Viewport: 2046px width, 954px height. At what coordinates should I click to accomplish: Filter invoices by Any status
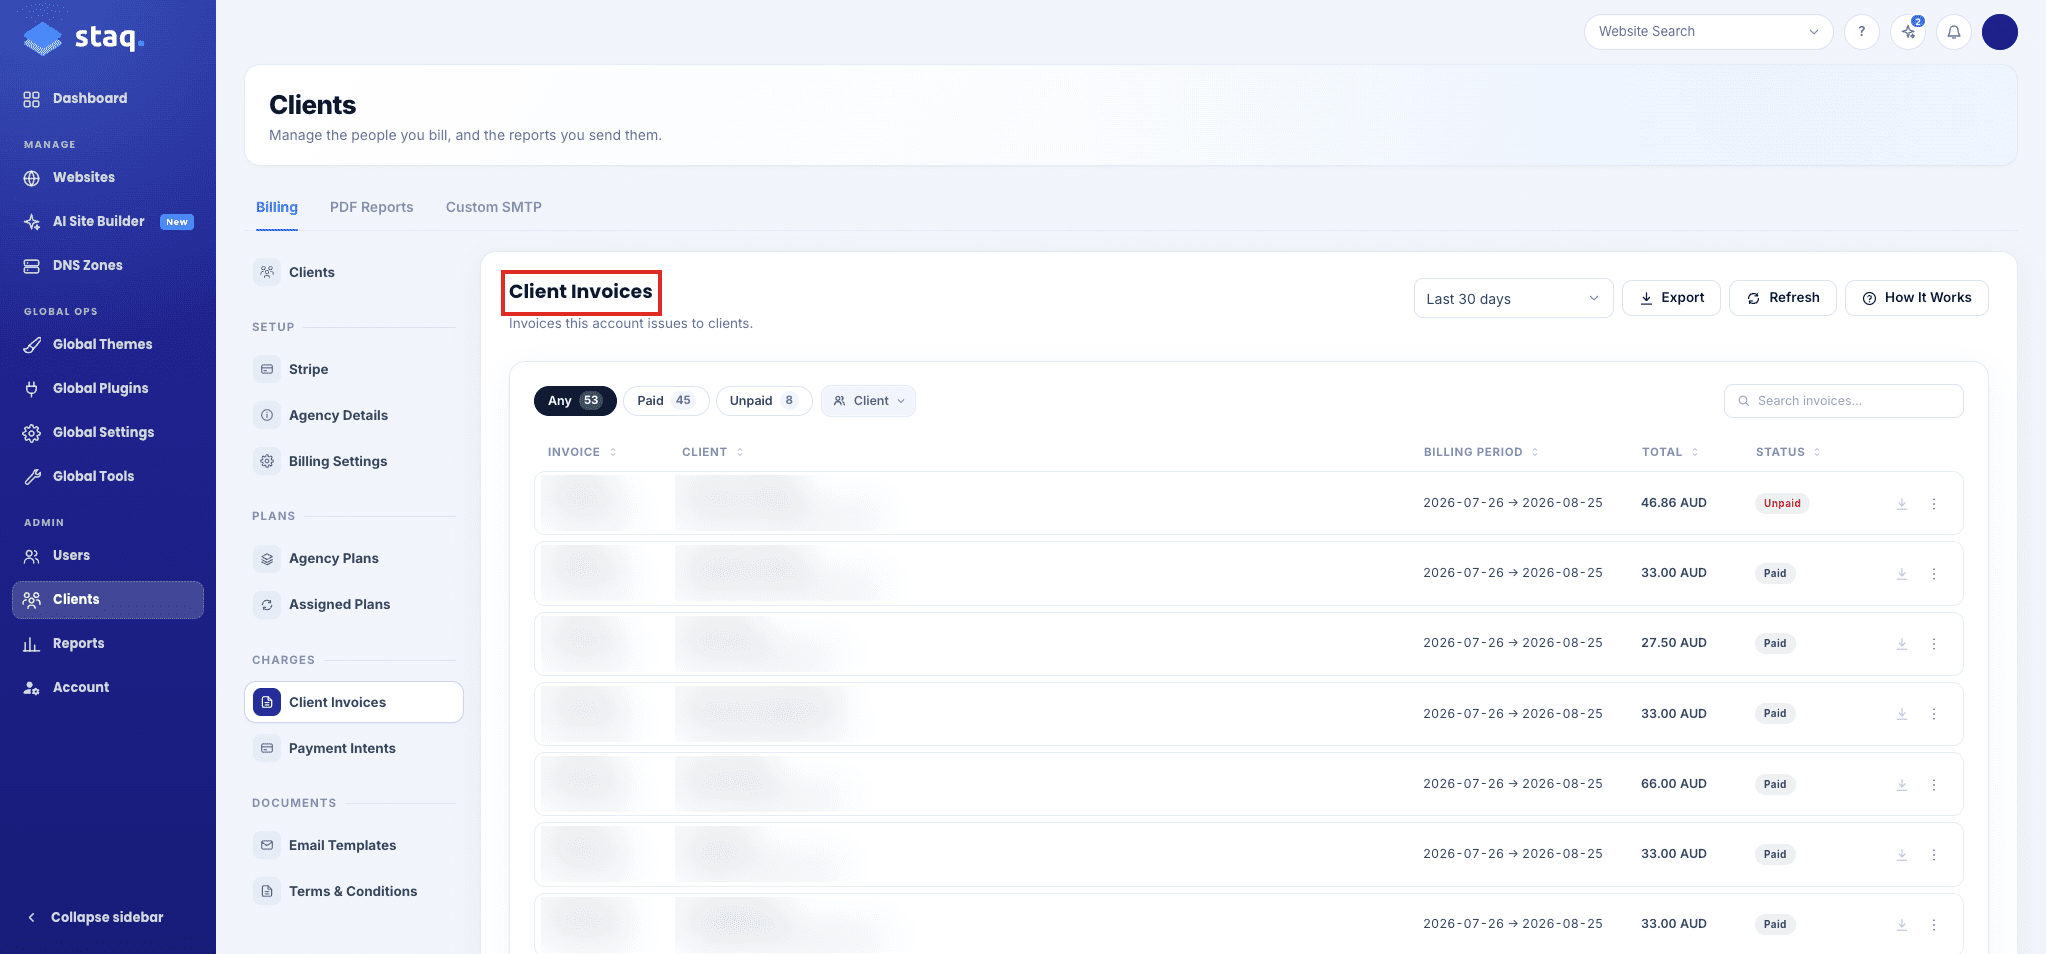tap(575, 401)
